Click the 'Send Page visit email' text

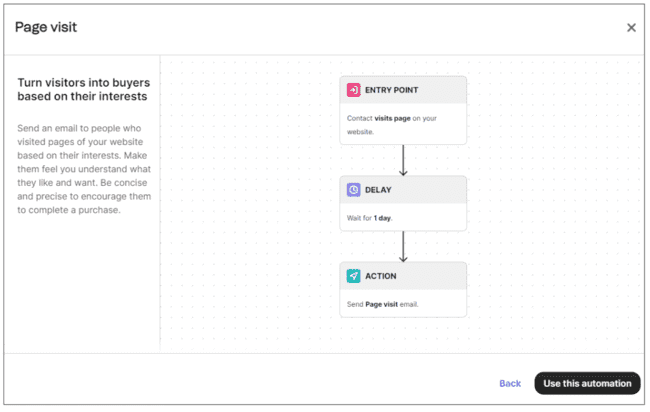point(391,302)
